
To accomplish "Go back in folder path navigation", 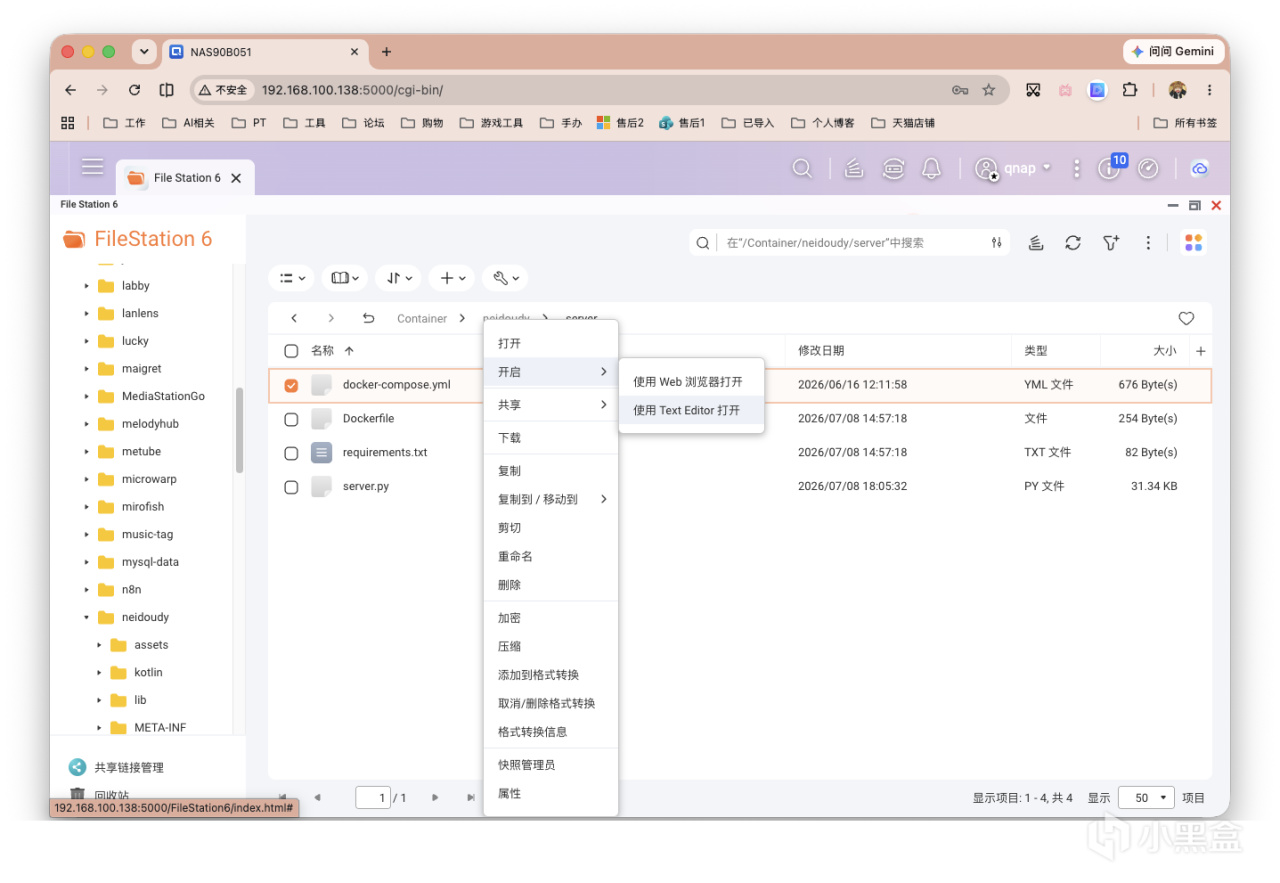I will tap(294, 318).
